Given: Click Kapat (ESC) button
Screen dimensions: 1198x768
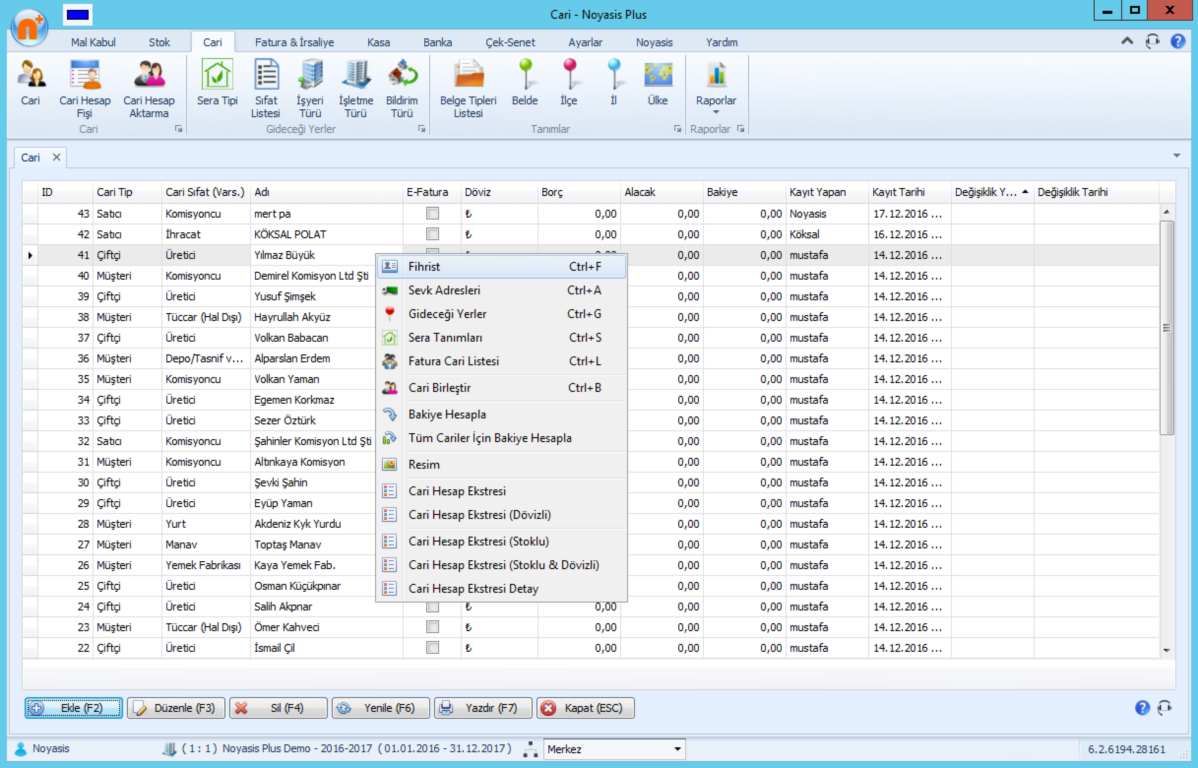Looking at the screenshot, I should (x=585, y=708).
